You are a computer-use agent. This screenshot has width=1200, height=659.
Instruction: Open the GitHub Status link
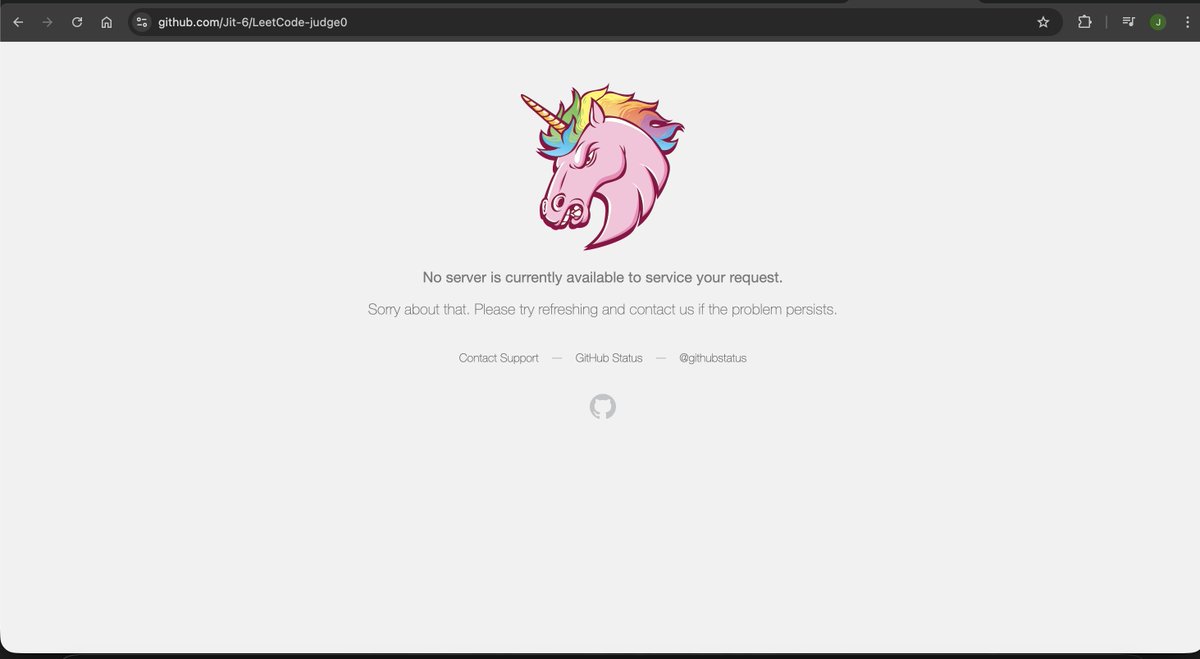(x=609, y=358)
